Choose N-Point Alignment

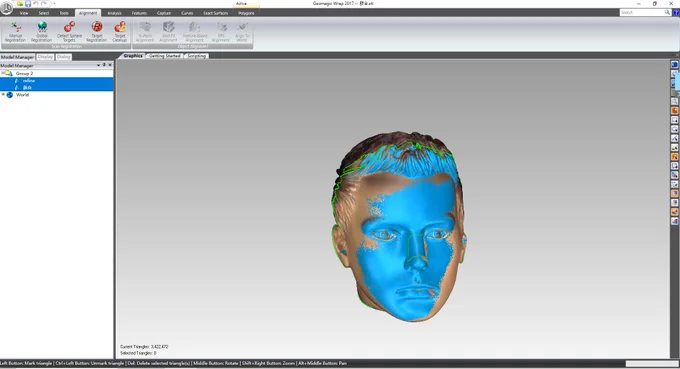click(x=145, y=32)
